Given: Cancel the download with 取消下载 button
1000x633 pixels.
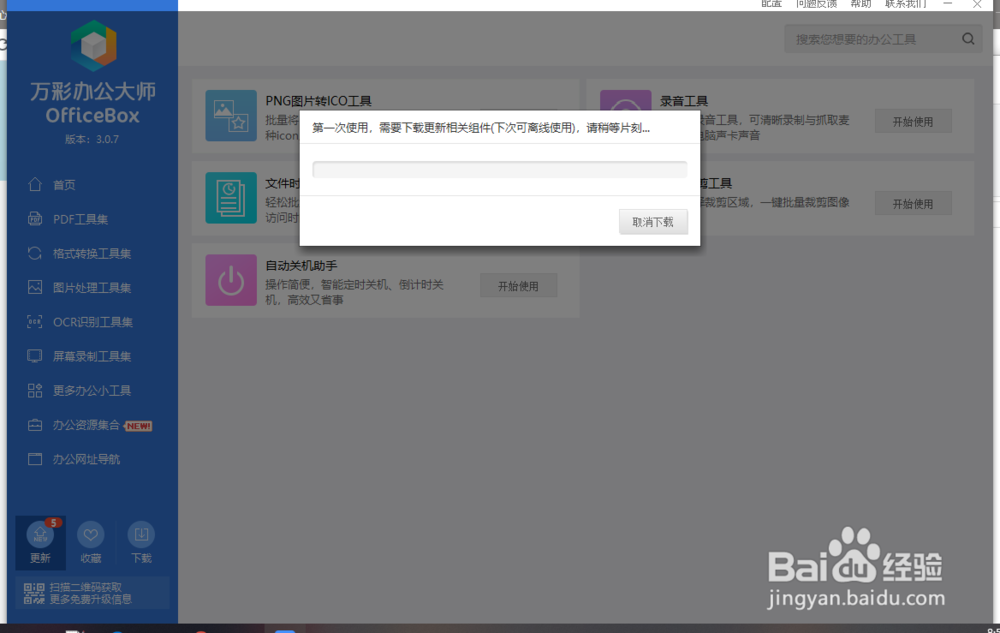Looking at the screenshot, I should click(653, 222).
